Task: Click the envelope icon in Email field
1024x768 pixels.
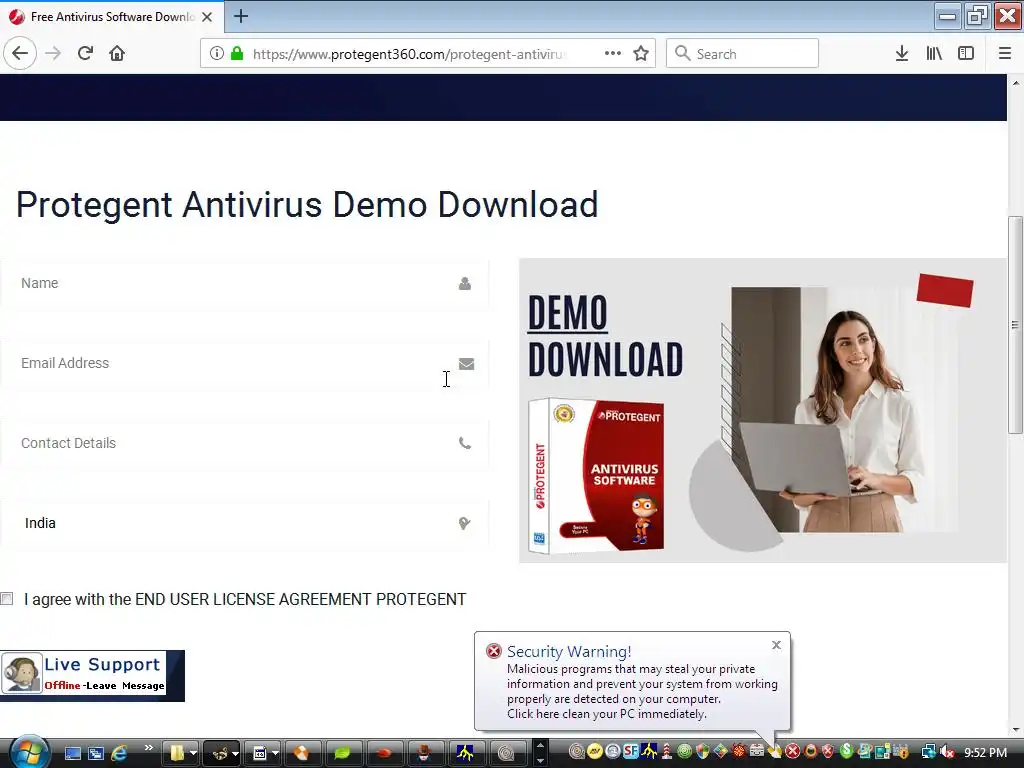Action: pos(466,364)
